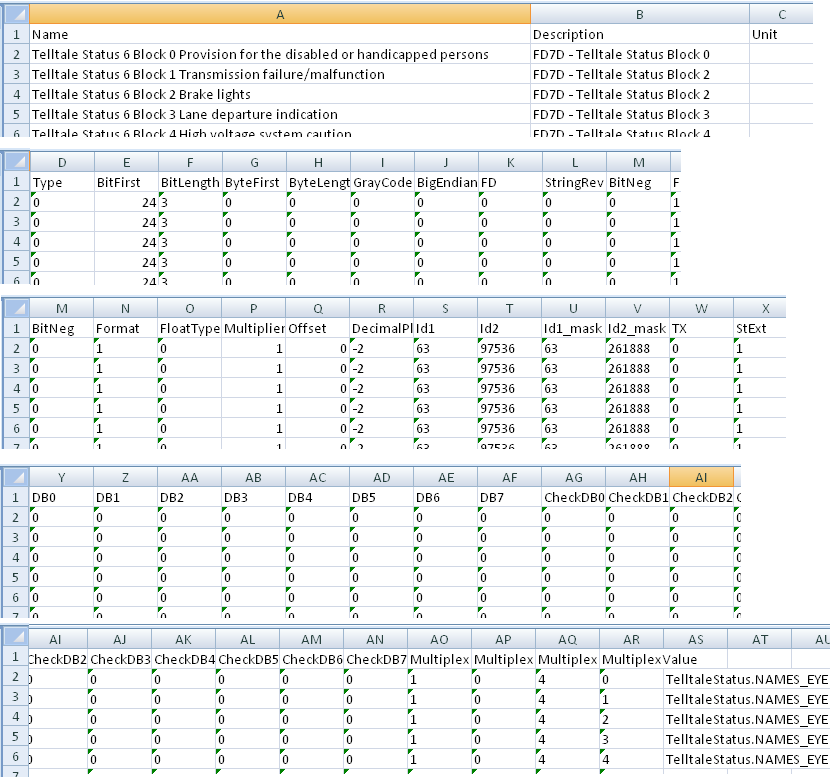Click the 'CheckDB5' header cell
830x783 pixels.
tap(248, 660)
